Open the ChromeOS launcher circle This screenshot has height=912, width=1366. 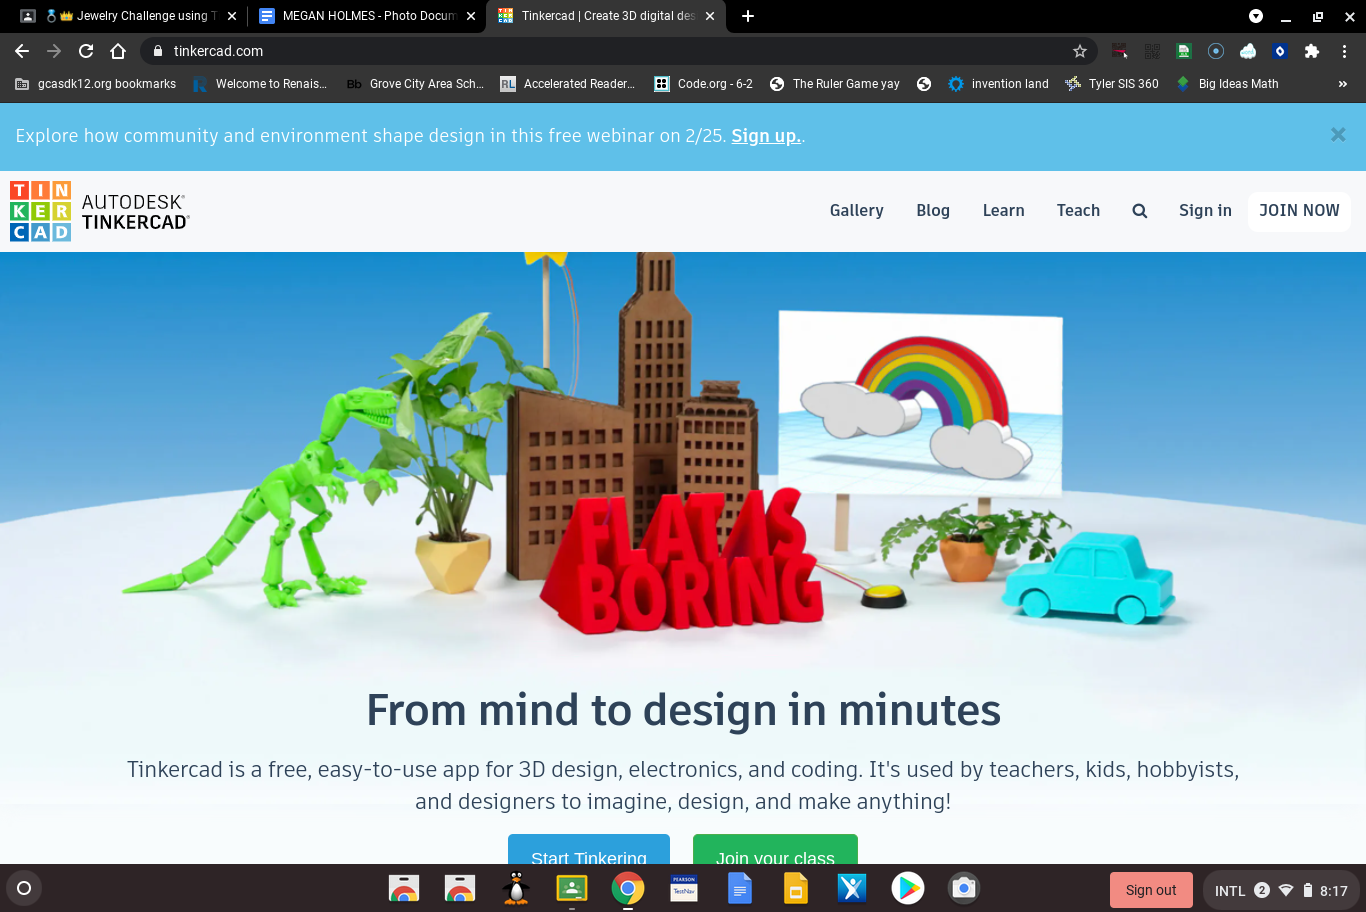click(x=24, y=888)
